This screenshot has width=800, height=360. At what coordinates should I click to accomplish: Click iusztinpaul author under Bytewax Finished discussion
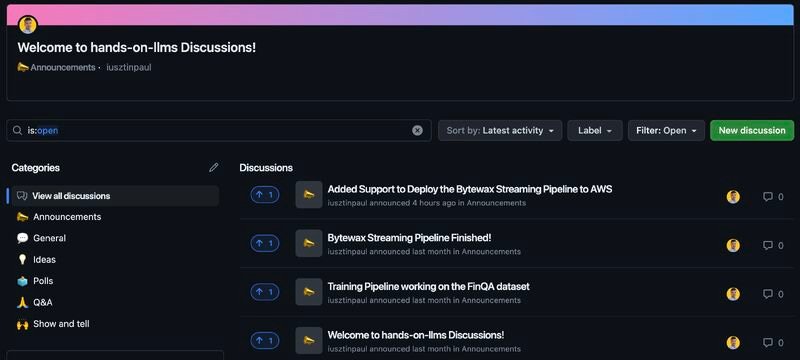(347, 251)
